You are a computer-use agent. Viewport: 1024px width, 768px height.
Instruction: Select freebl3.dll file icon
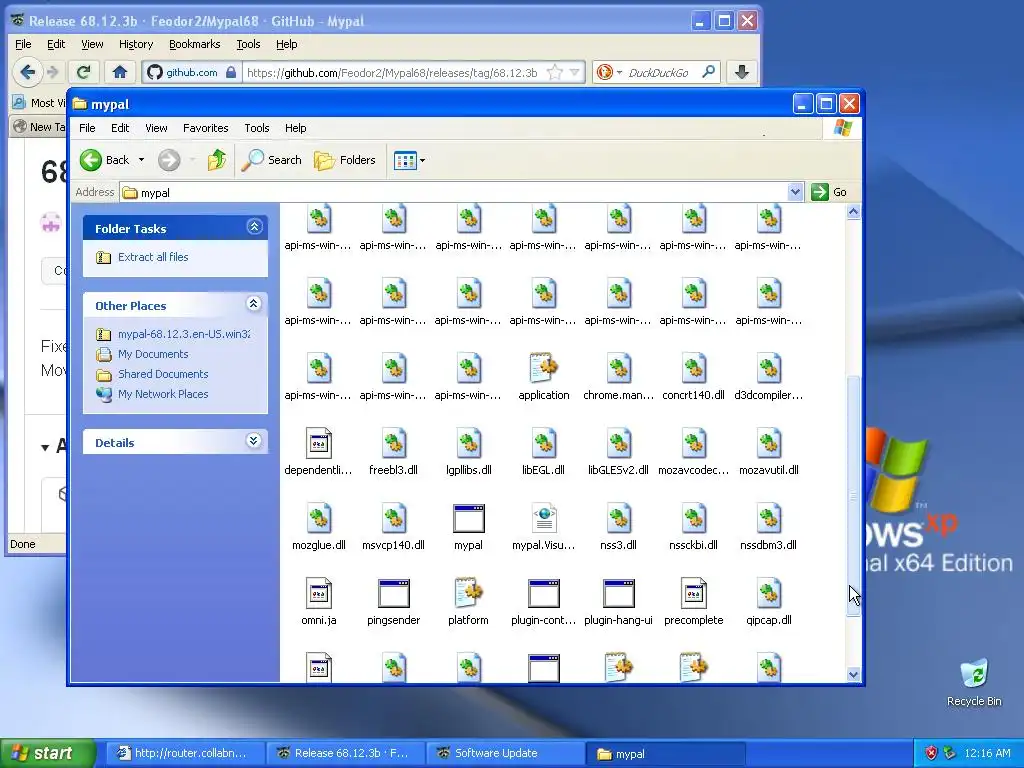pyautogui.click(x=394, y=443)
